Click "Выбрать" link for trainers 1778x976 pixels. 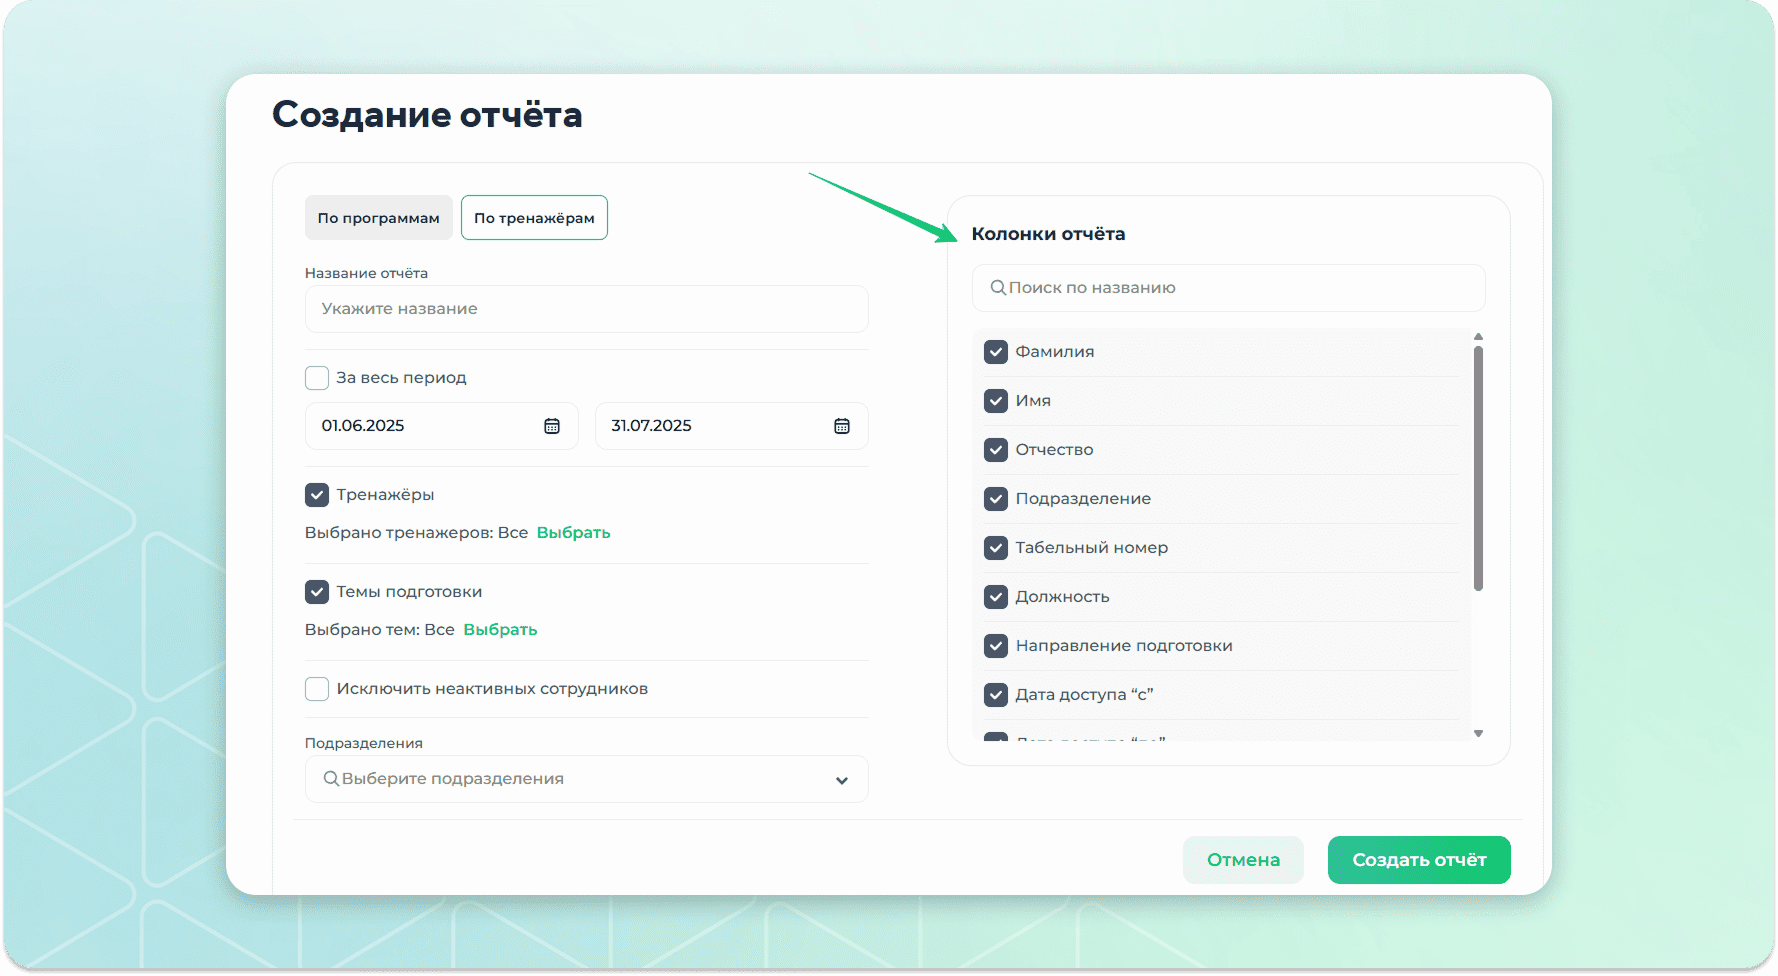tap(573, 533)
